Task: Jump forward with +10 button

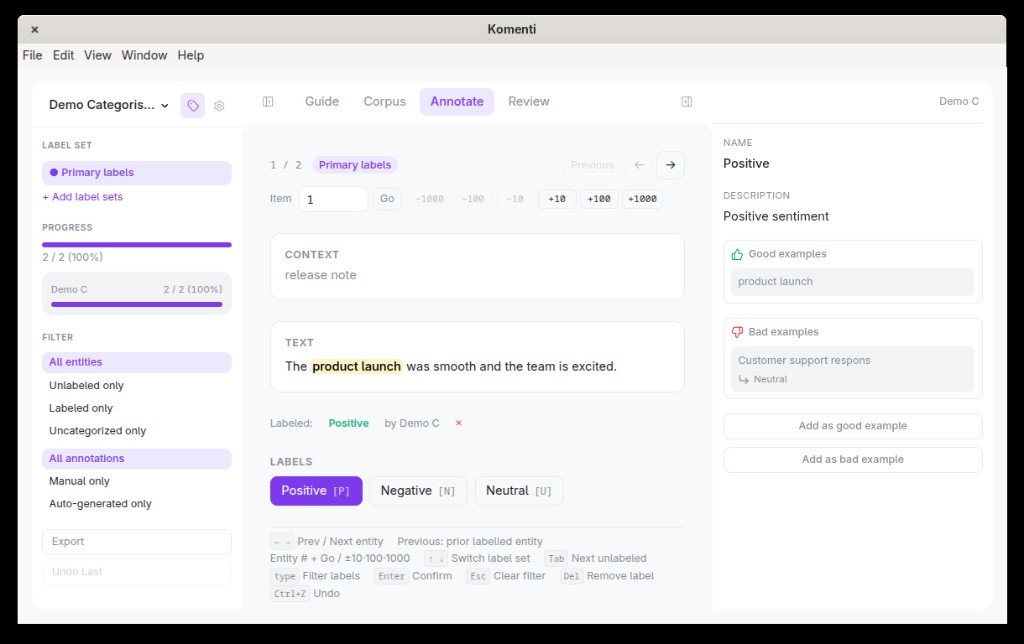Action: click(x=557, y=199)
